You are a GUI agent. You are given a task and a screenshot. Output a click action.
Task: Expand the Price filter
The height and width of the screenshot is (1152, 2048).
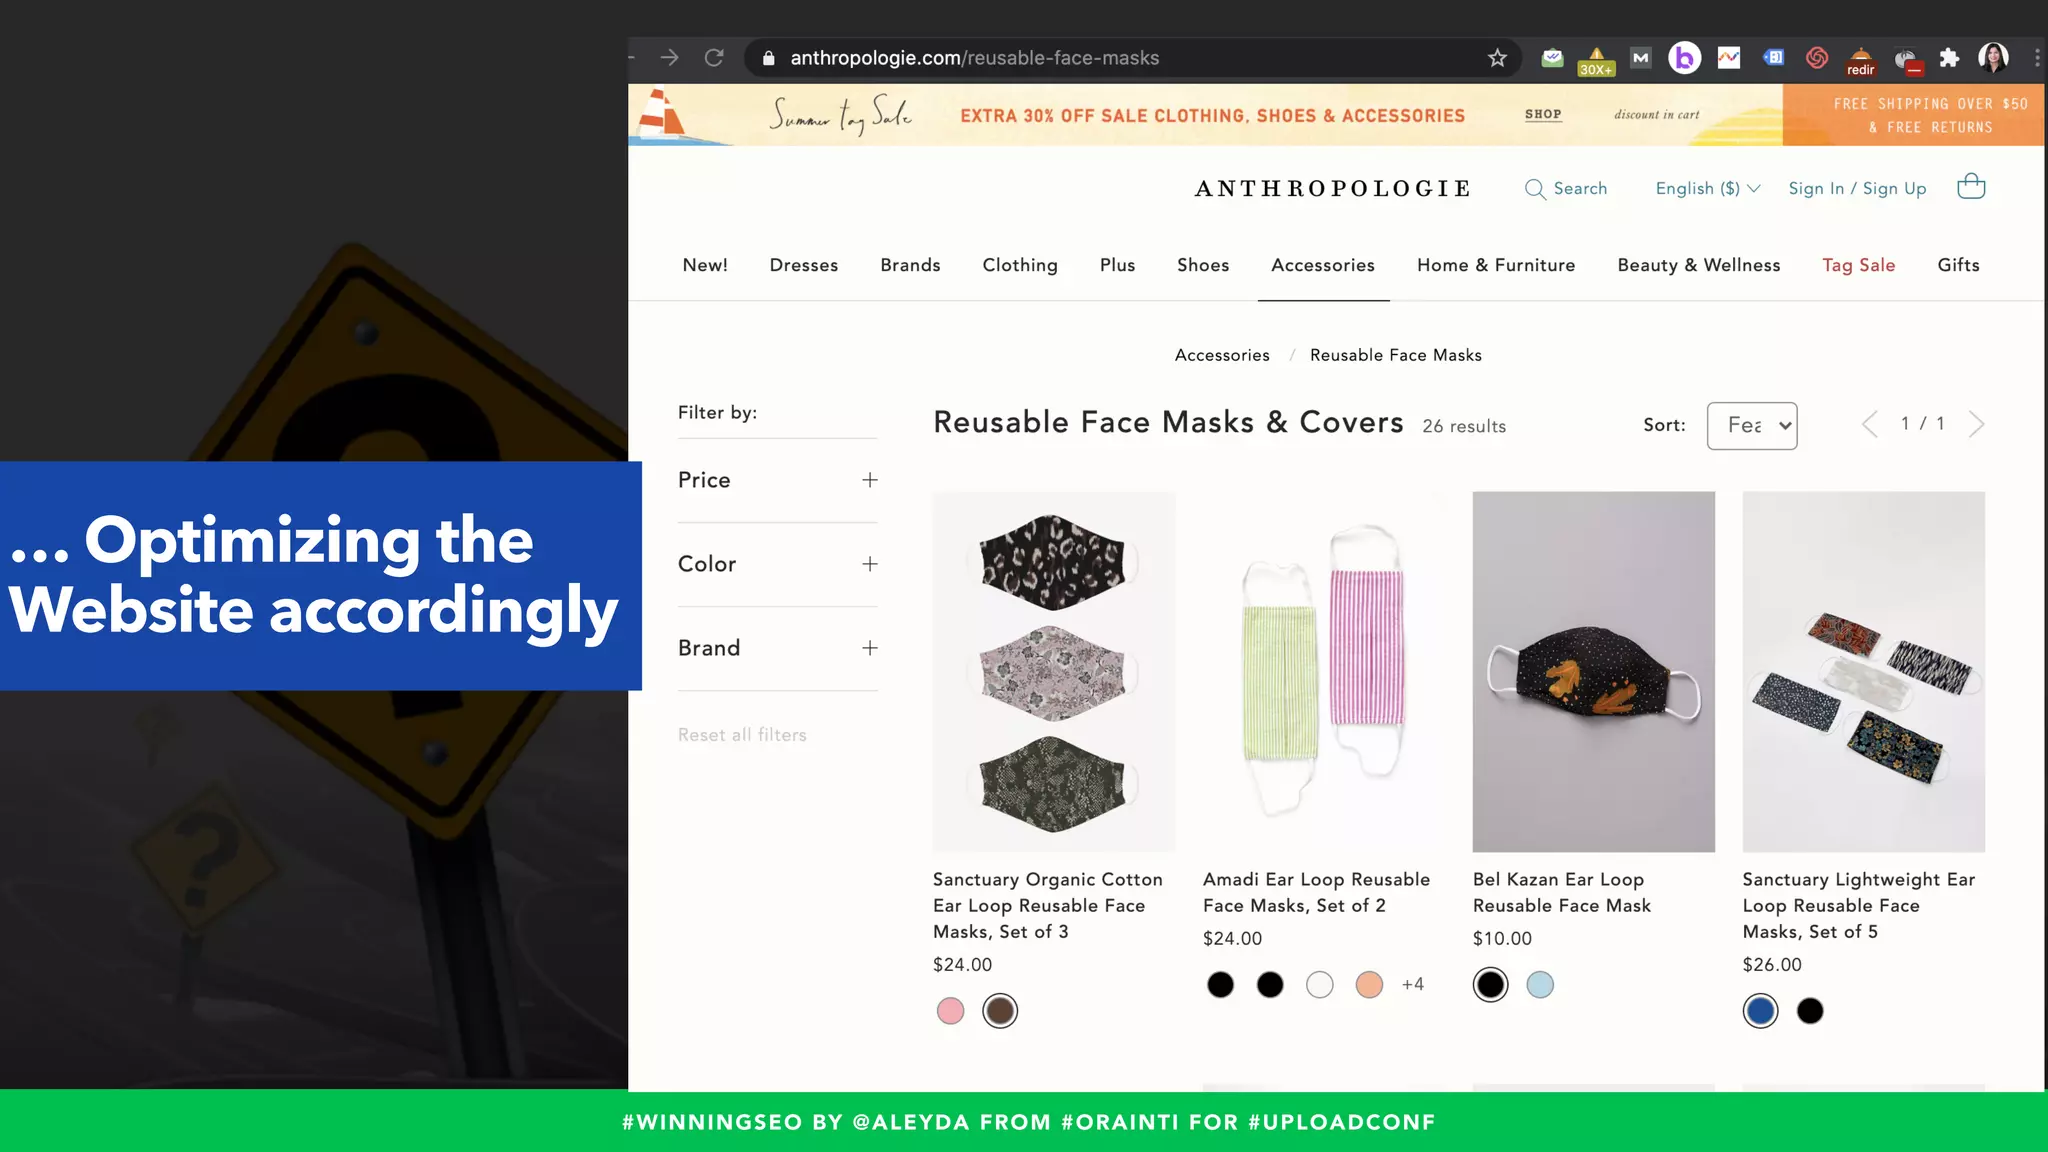coord(869,480)
